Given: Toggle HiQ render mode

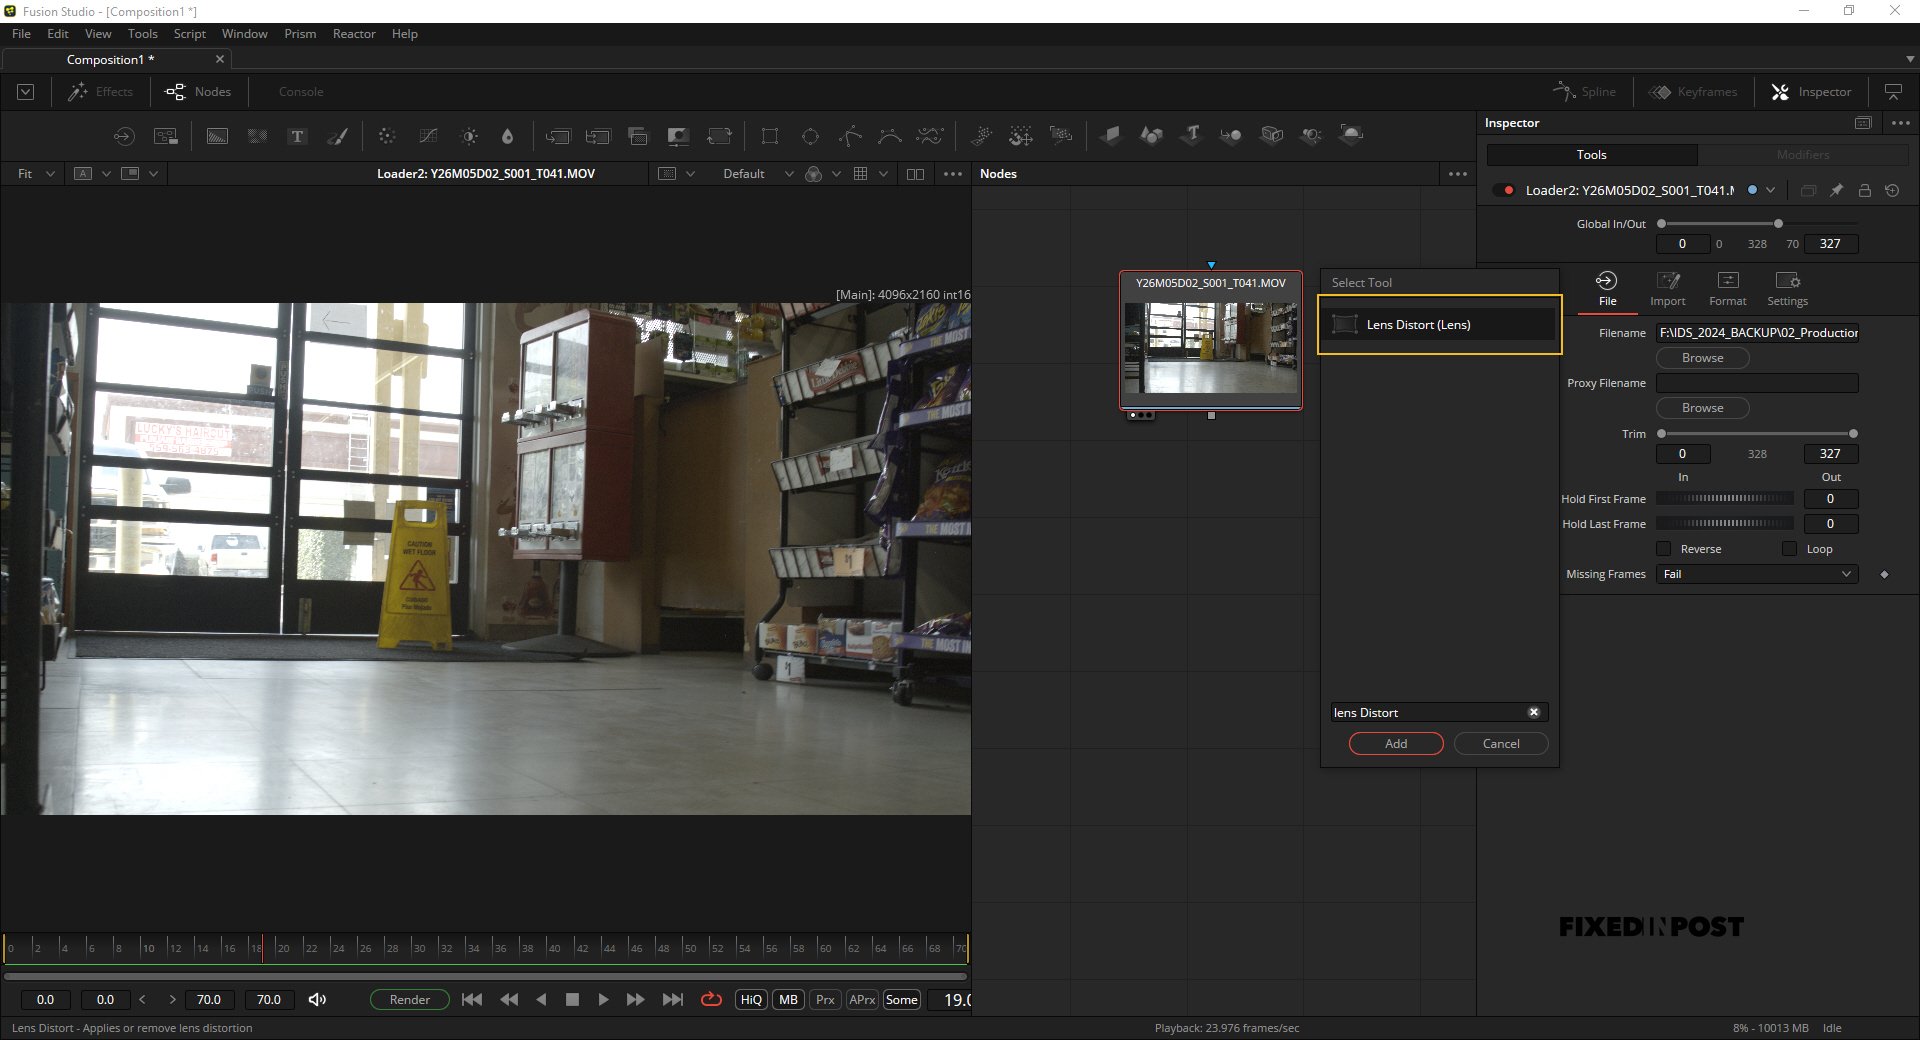Looking at the screenshot, I should point(751,999).
